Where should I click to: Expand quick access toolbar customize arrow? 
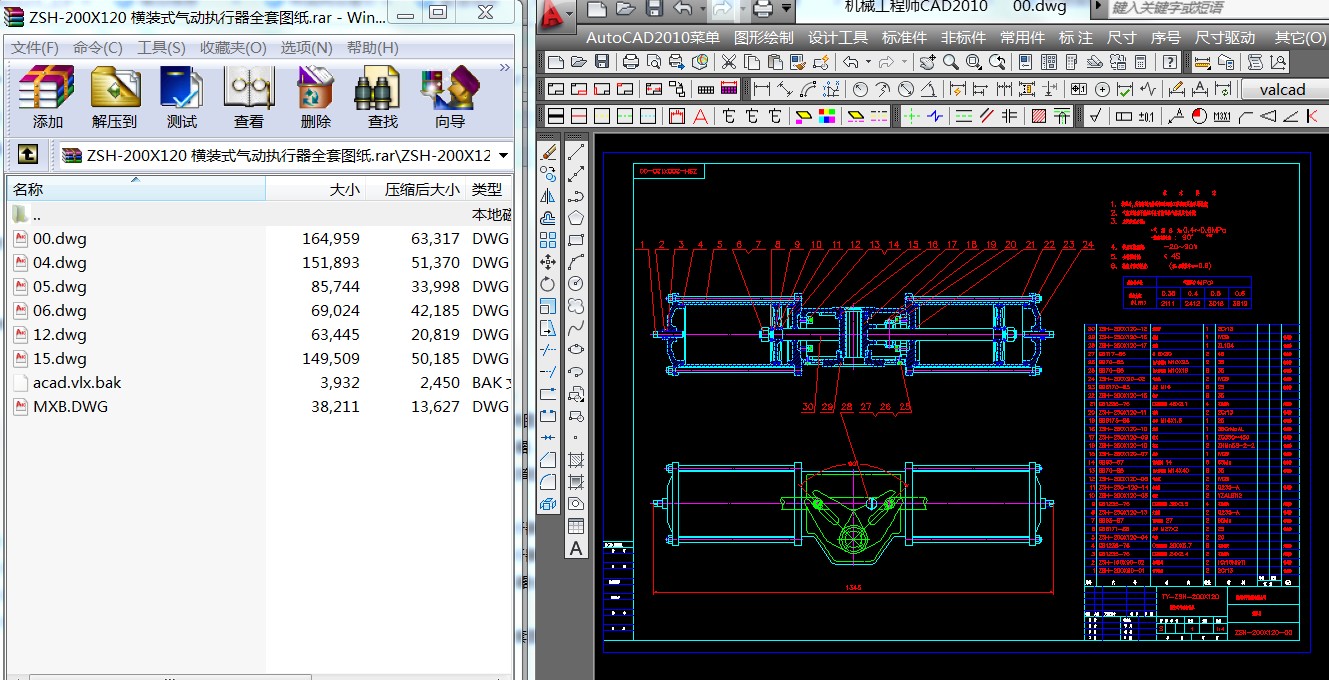click(x=788, y=9)
